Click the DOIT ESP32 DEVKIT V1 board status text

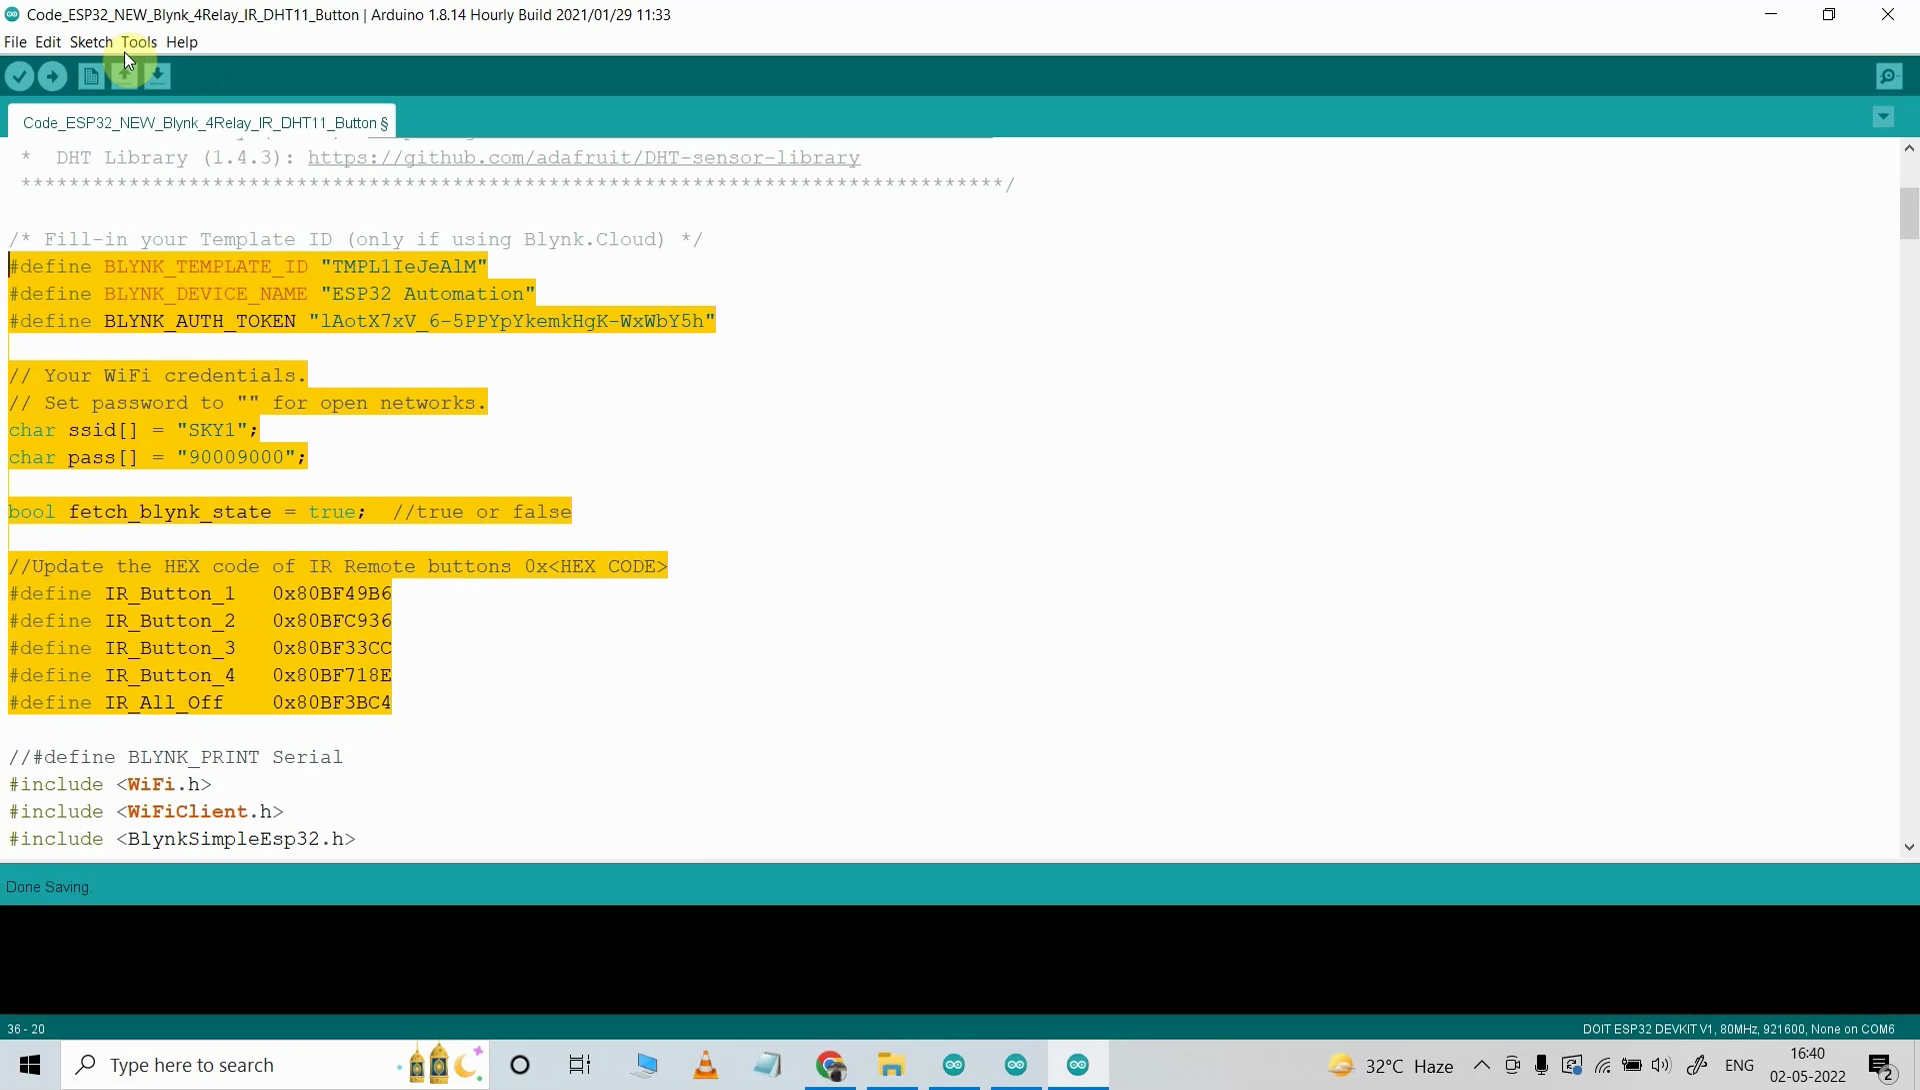coord(1738,1029)
